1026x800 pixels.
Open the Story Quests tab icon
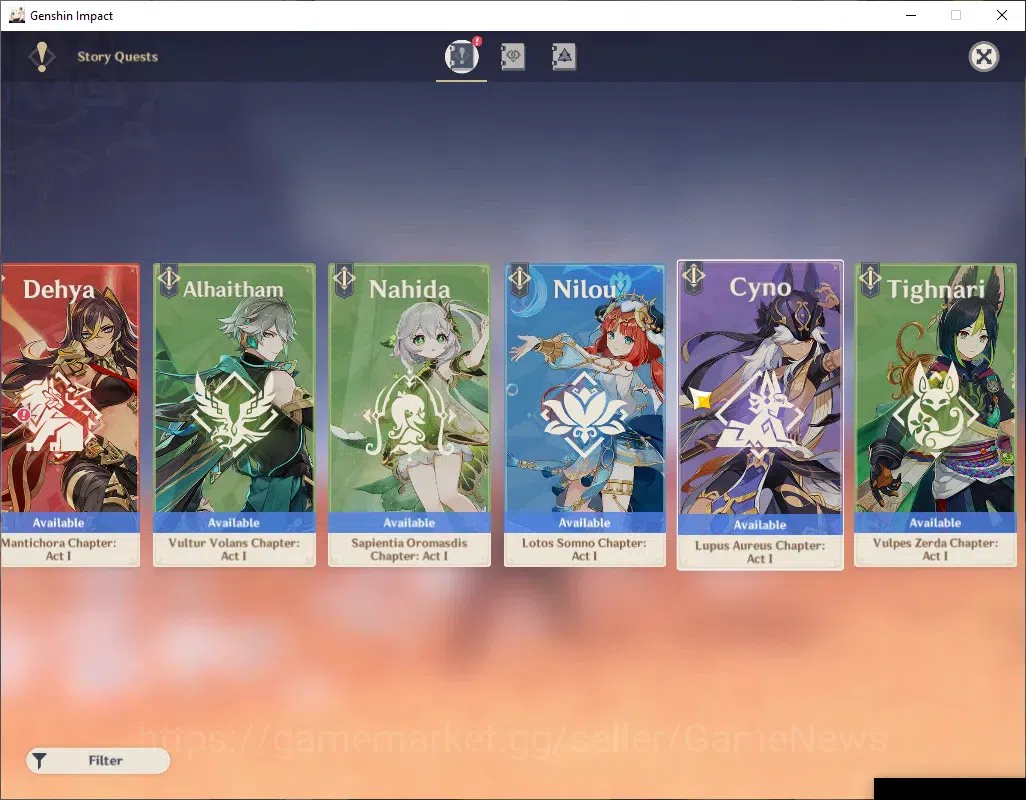point(461,56)
